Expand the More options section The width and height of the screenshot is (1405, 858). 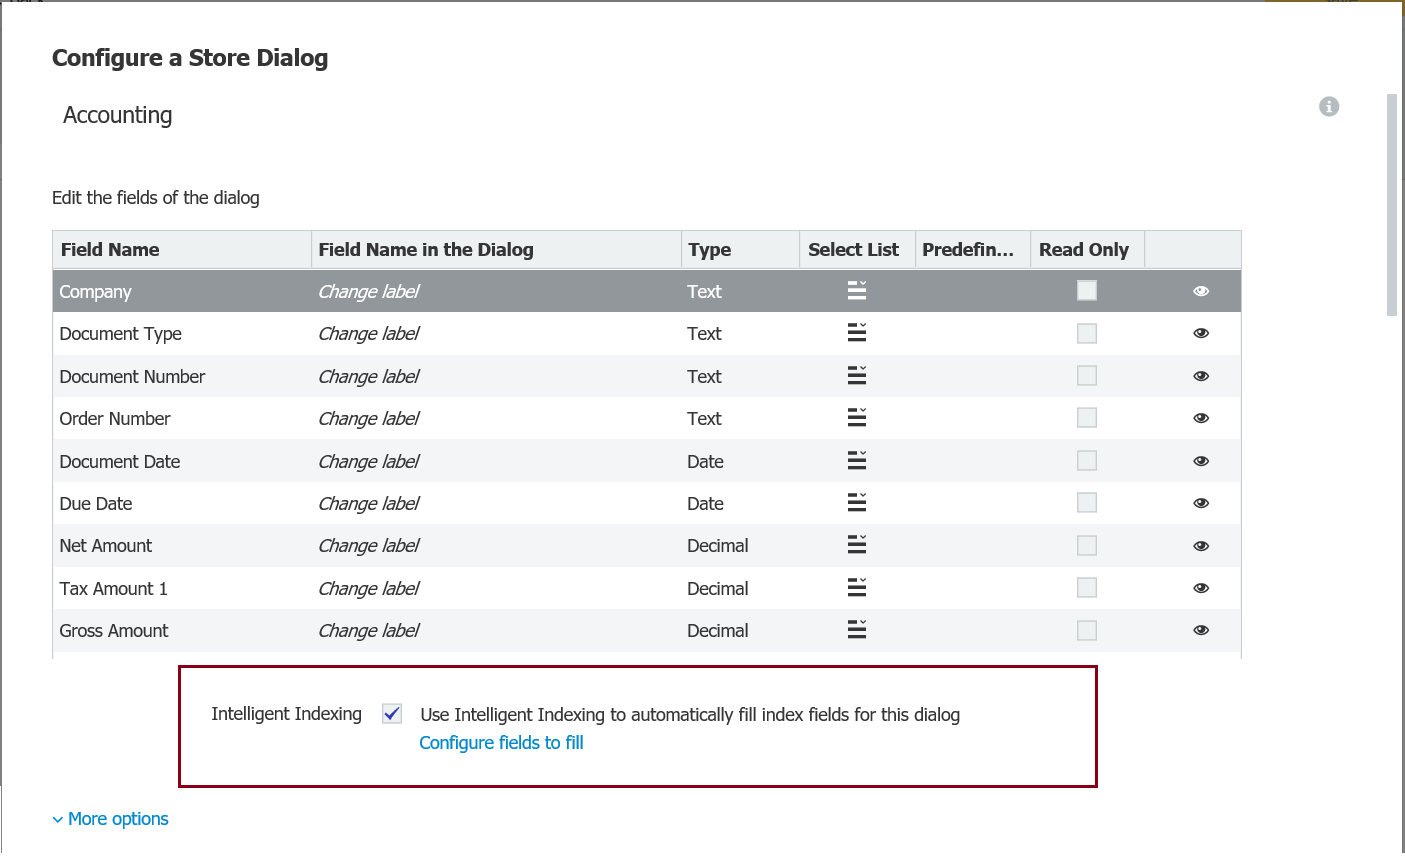pos(109,818)
